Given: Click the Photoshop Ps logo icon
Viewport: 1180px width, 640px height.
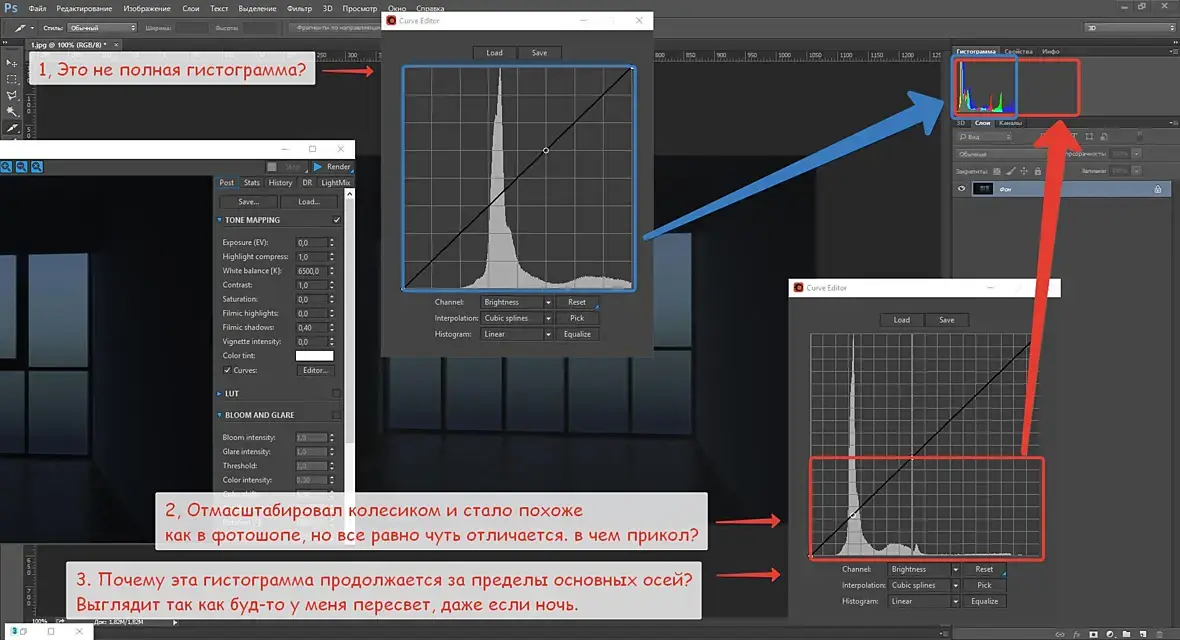Looking at the screenshot, I should pos(11,8).
